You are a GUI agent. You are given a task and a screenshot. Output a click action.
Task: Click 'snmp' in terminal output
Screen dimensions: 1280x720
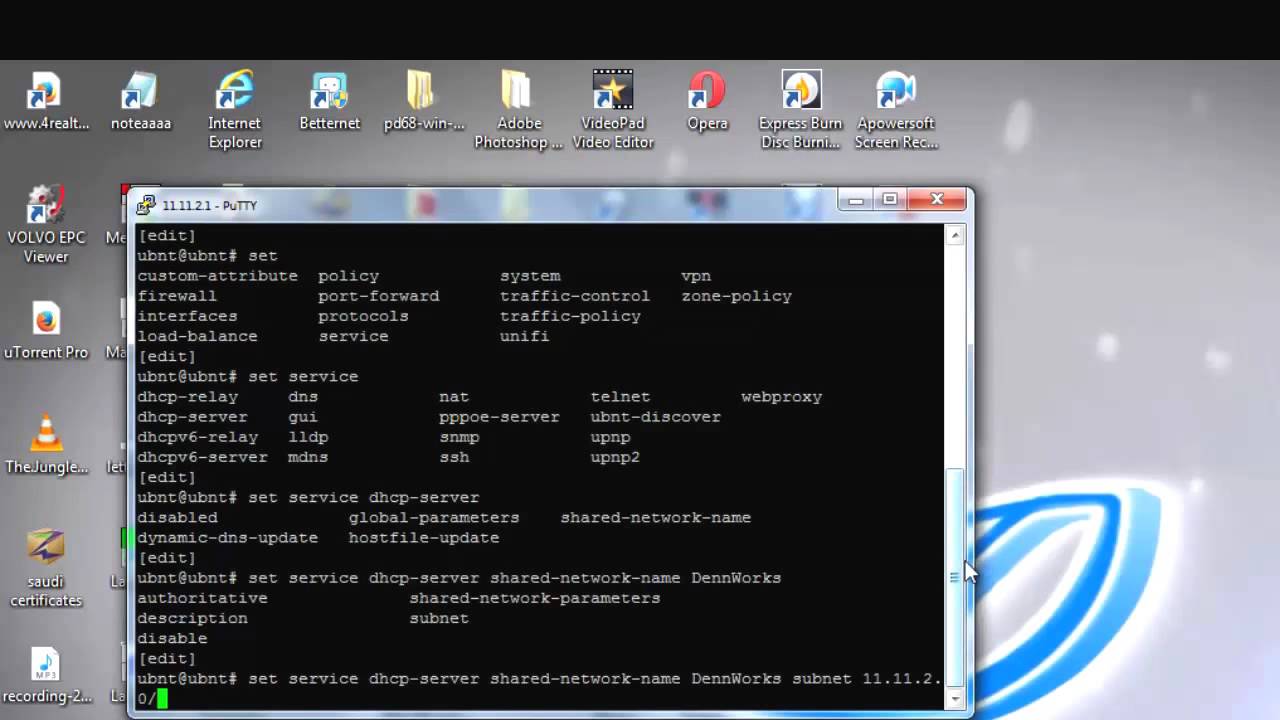coord(459,437)
